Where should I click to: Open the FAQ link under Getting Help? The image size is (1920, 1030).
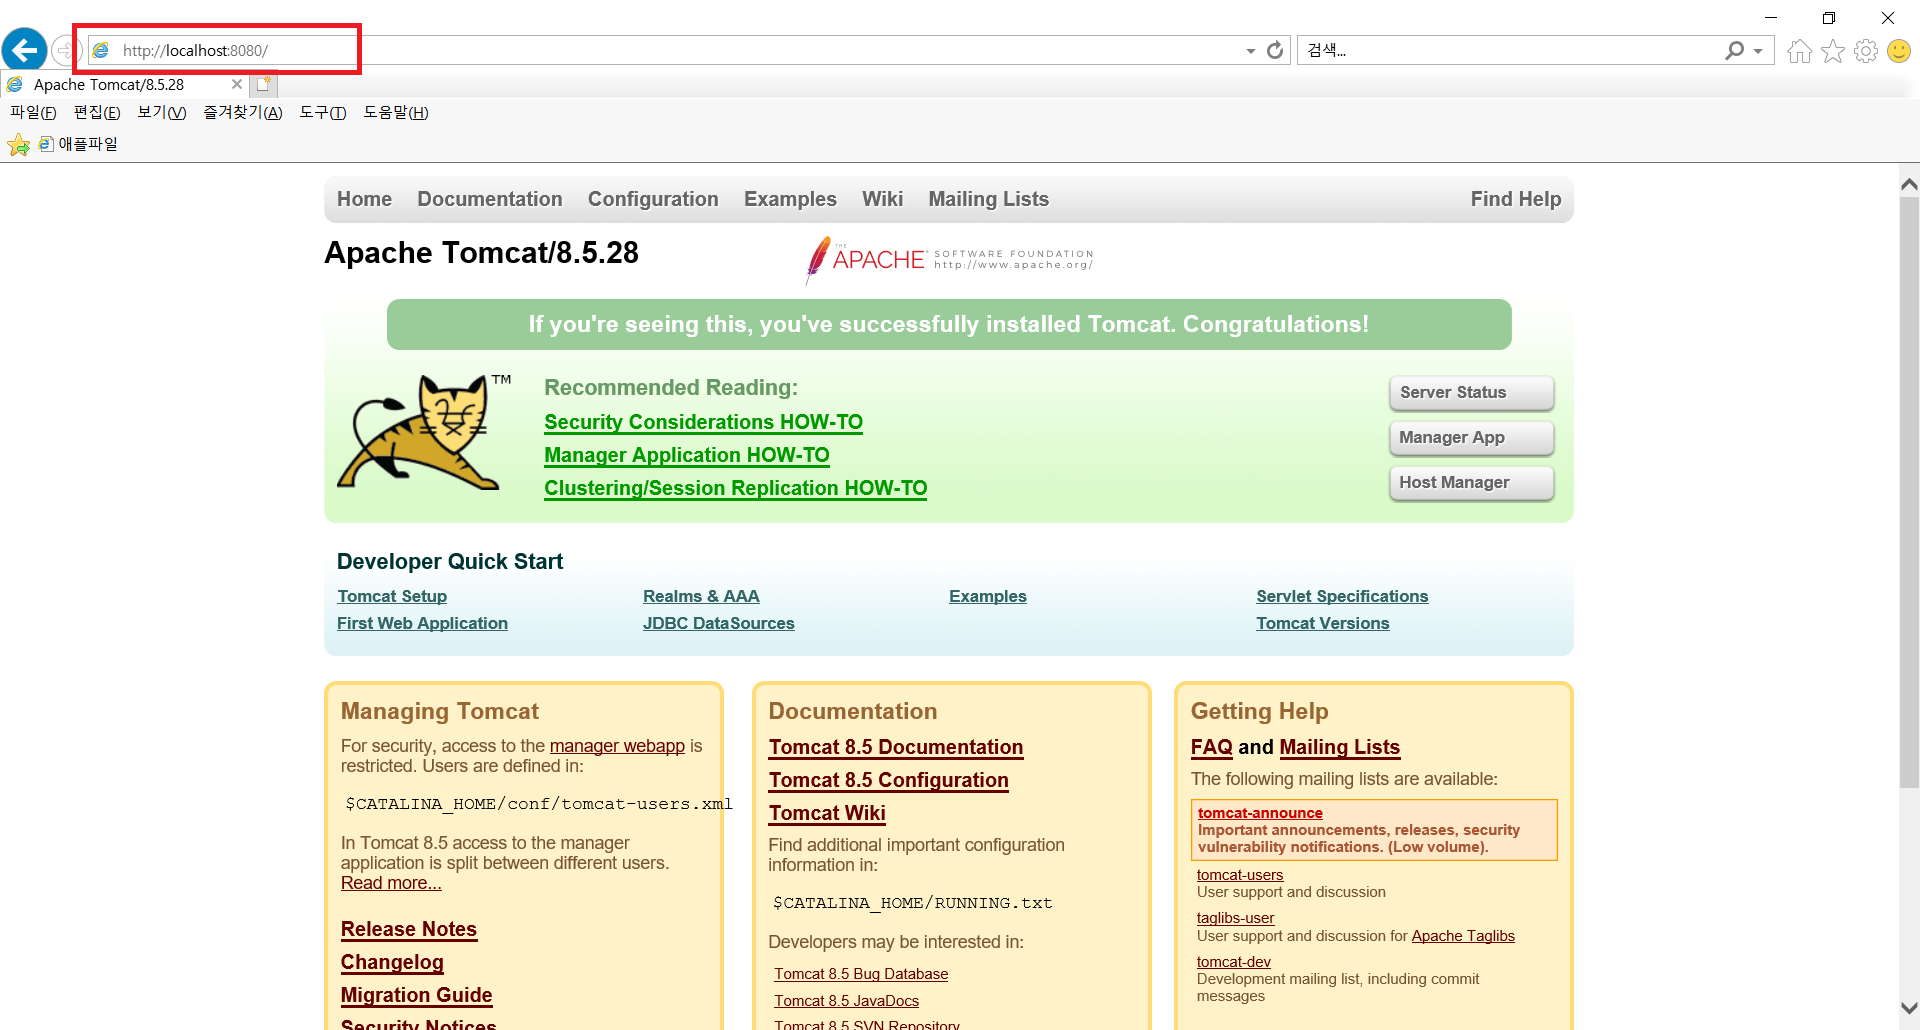(1212, 747)
